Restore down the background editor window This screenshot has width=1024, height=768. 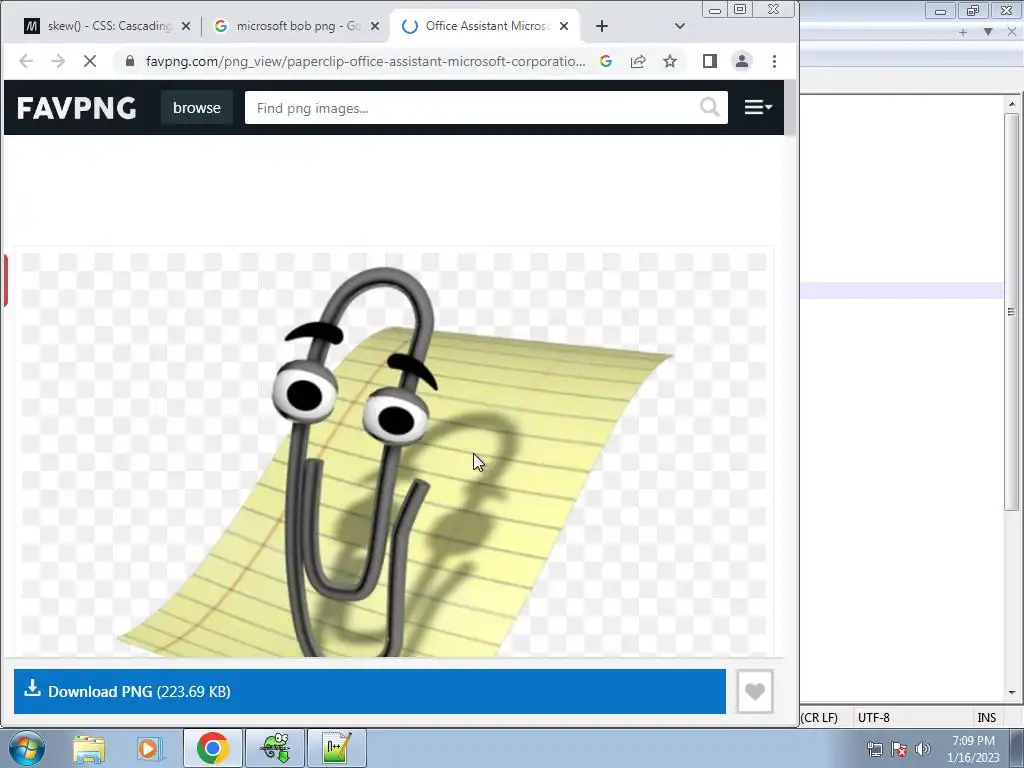tap(973, 10)
